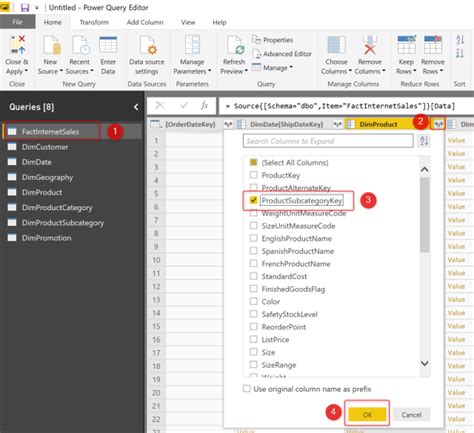
Task: Click the save icon in title bar
Action: 25,7
